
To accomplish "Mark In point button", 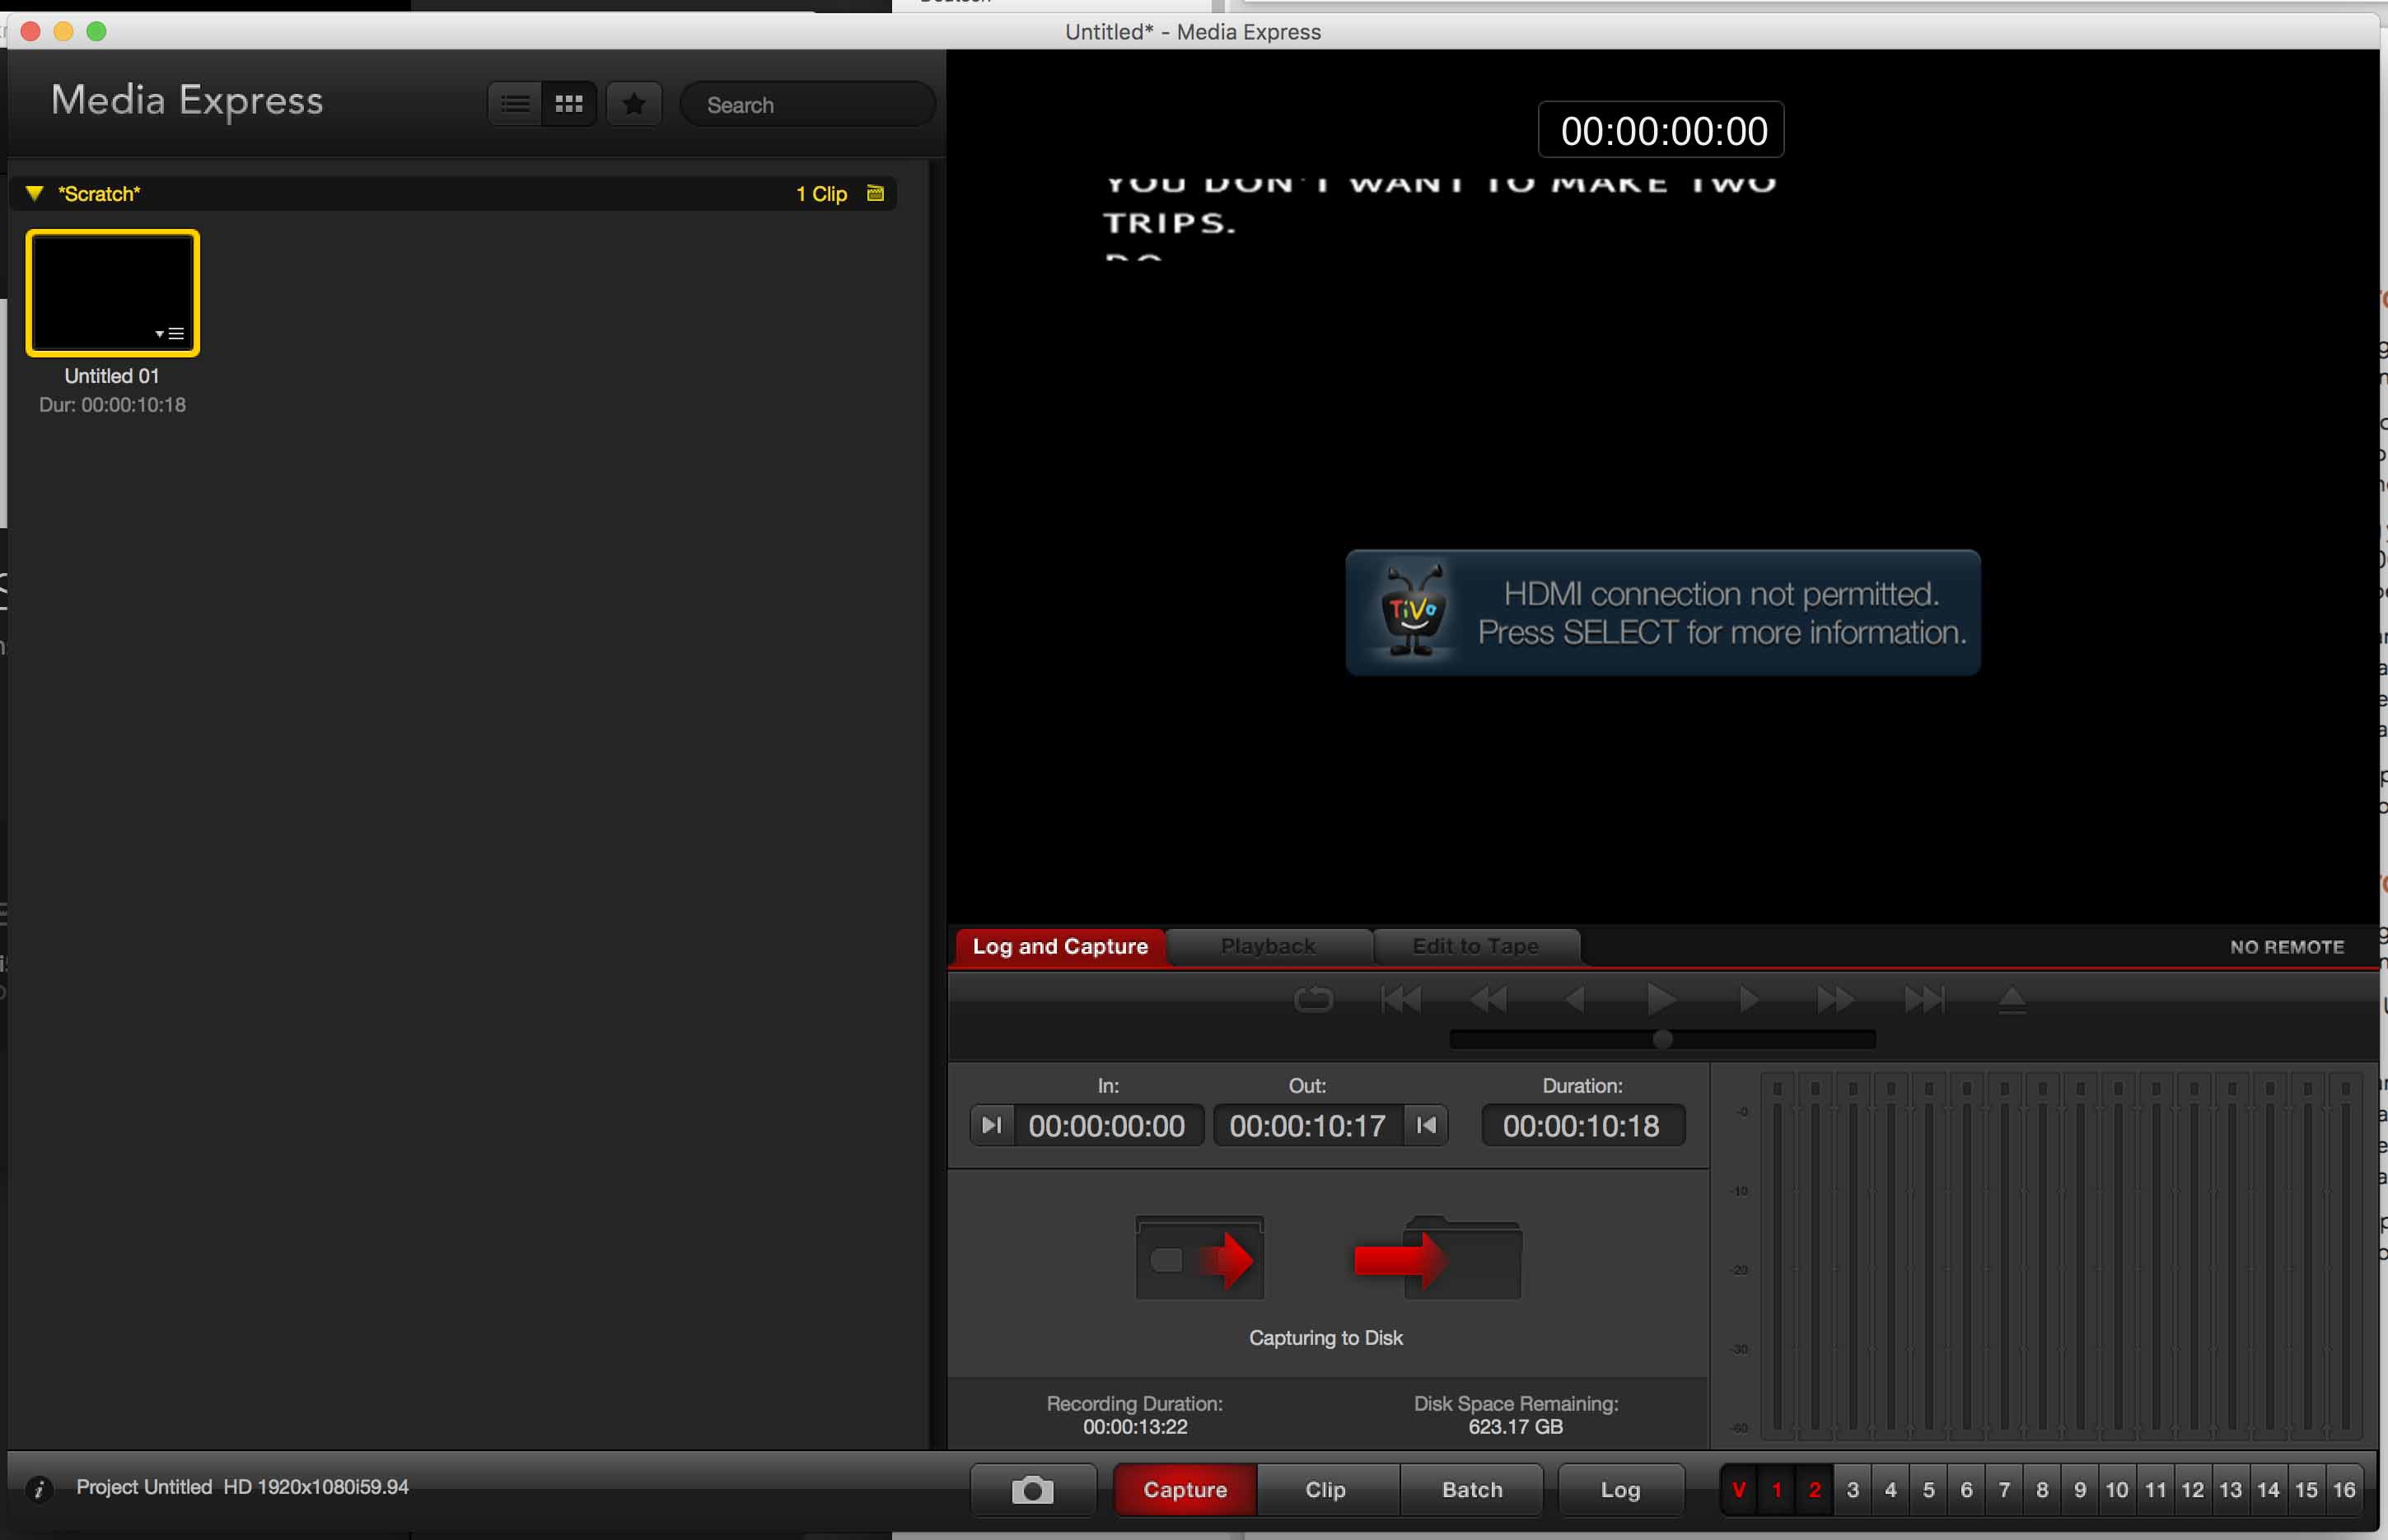I will pyautogui.click(x=991, y=1125).
